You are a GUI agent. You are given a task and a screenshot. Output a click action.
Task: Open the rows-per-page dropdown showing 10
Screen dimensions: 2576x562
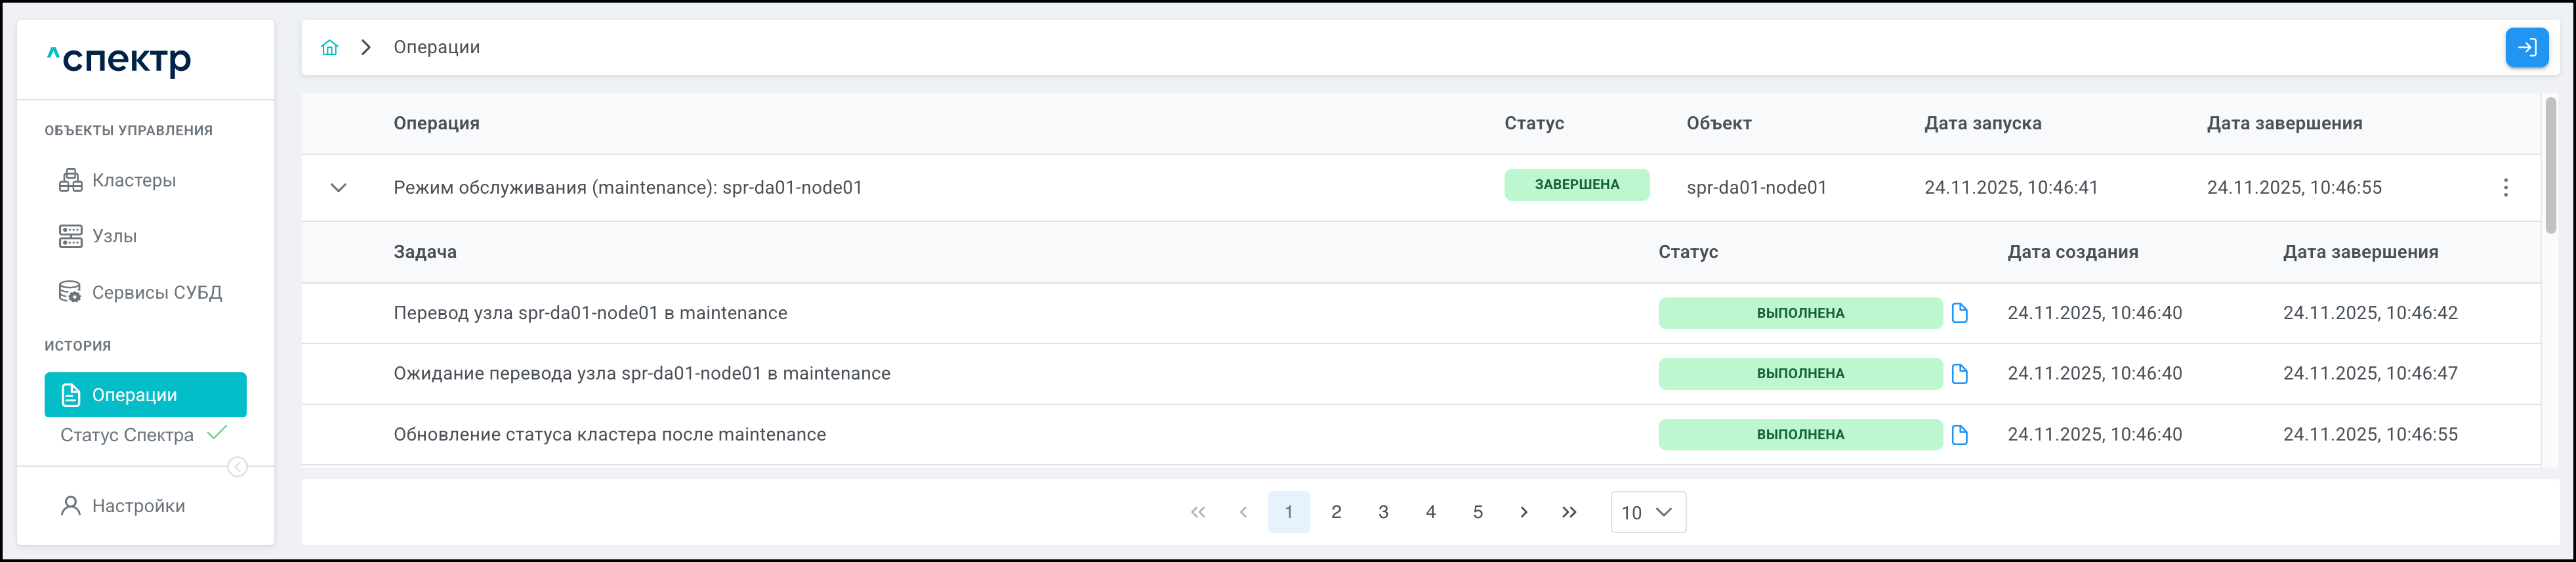coord(1647,512)
